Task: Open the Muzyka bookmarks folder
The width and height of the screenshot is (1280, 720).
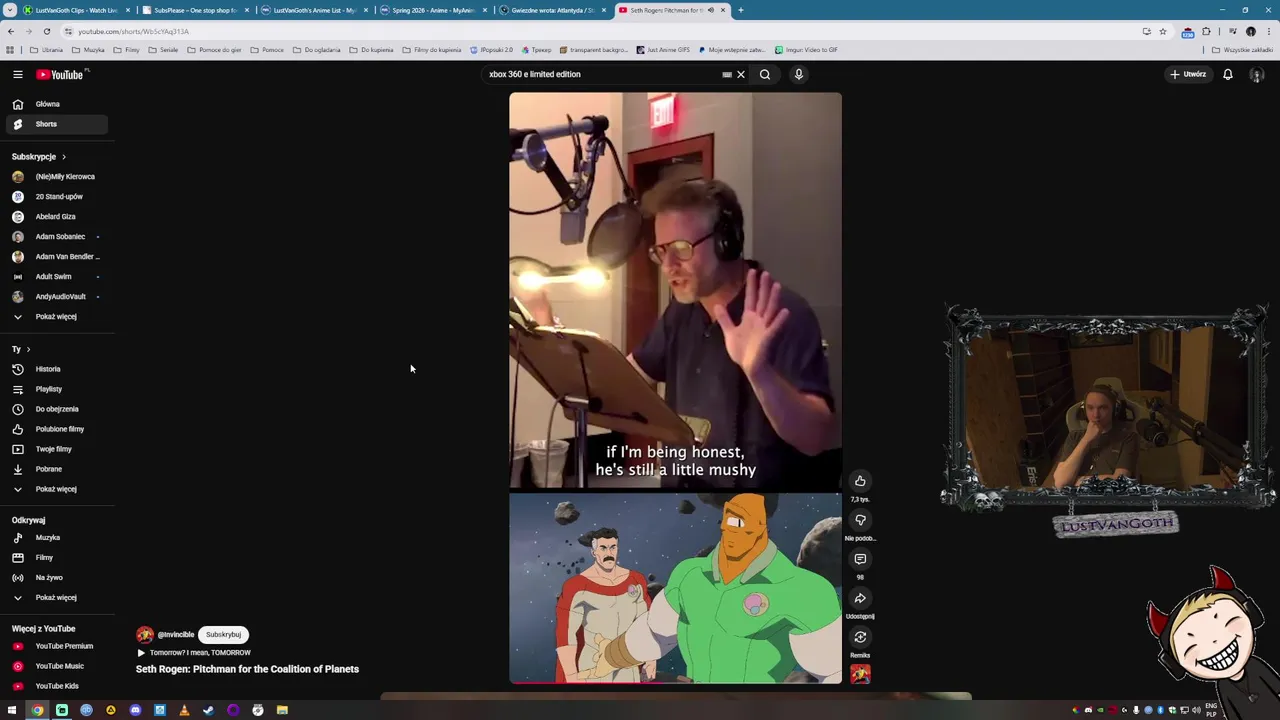Action: [88, 50]
